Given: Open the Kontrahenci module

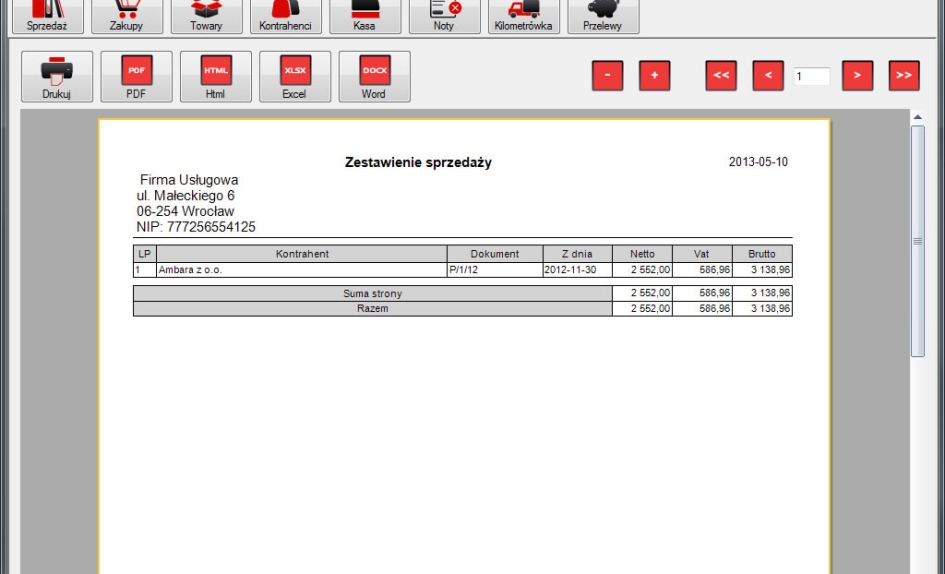Looking at the screenshot, I should [x=285, y=15].
